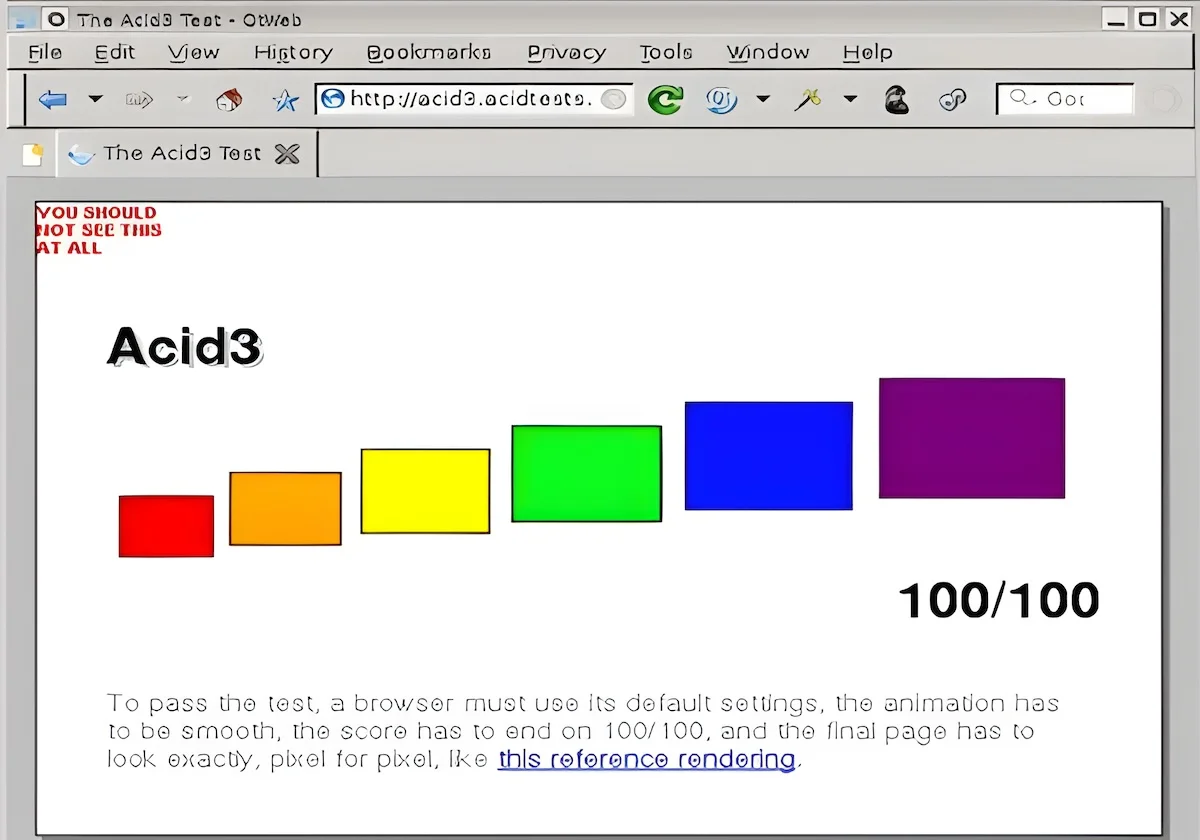1200x840 pixels.
Task: Click the private browsing spy icon
Action: tap(897, 99)
